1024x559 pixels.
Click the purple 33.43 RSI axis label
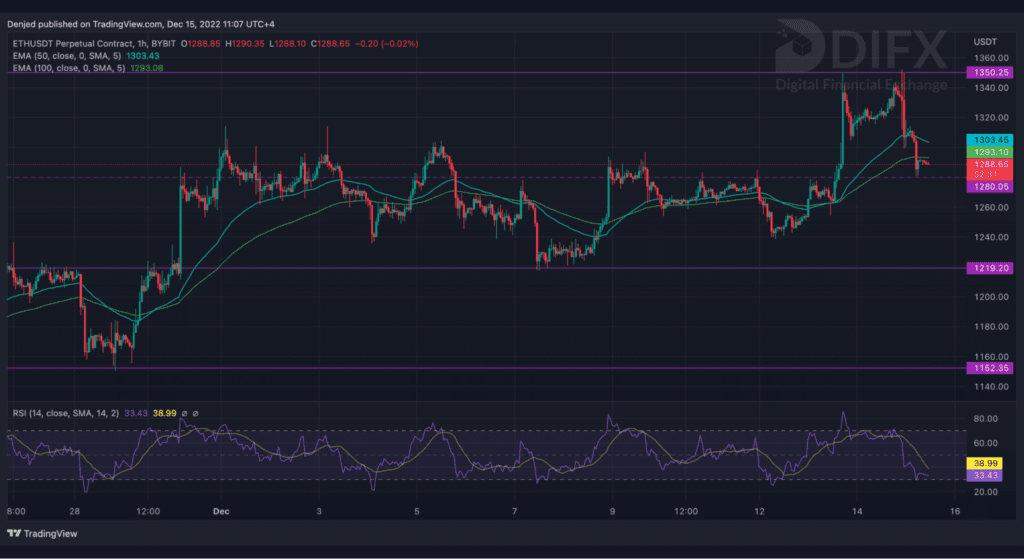pos(988,477)
